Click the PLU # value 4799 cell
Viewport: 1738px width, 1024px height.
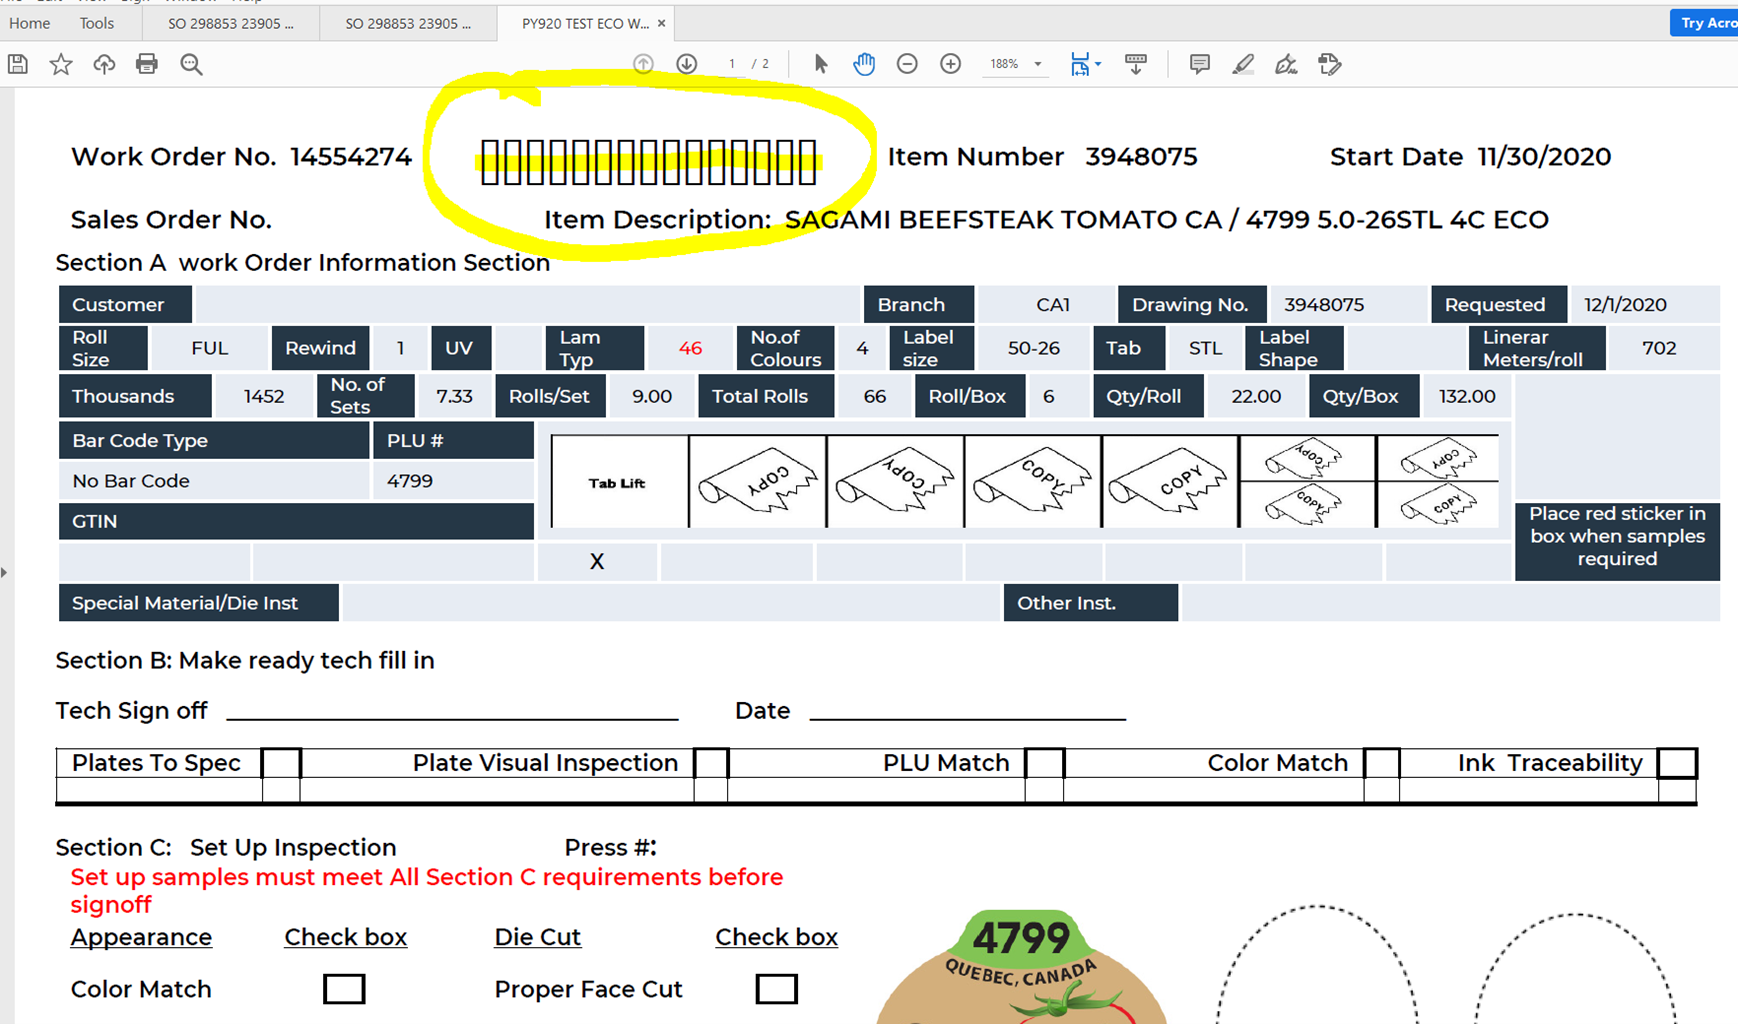tap(453, 481)
